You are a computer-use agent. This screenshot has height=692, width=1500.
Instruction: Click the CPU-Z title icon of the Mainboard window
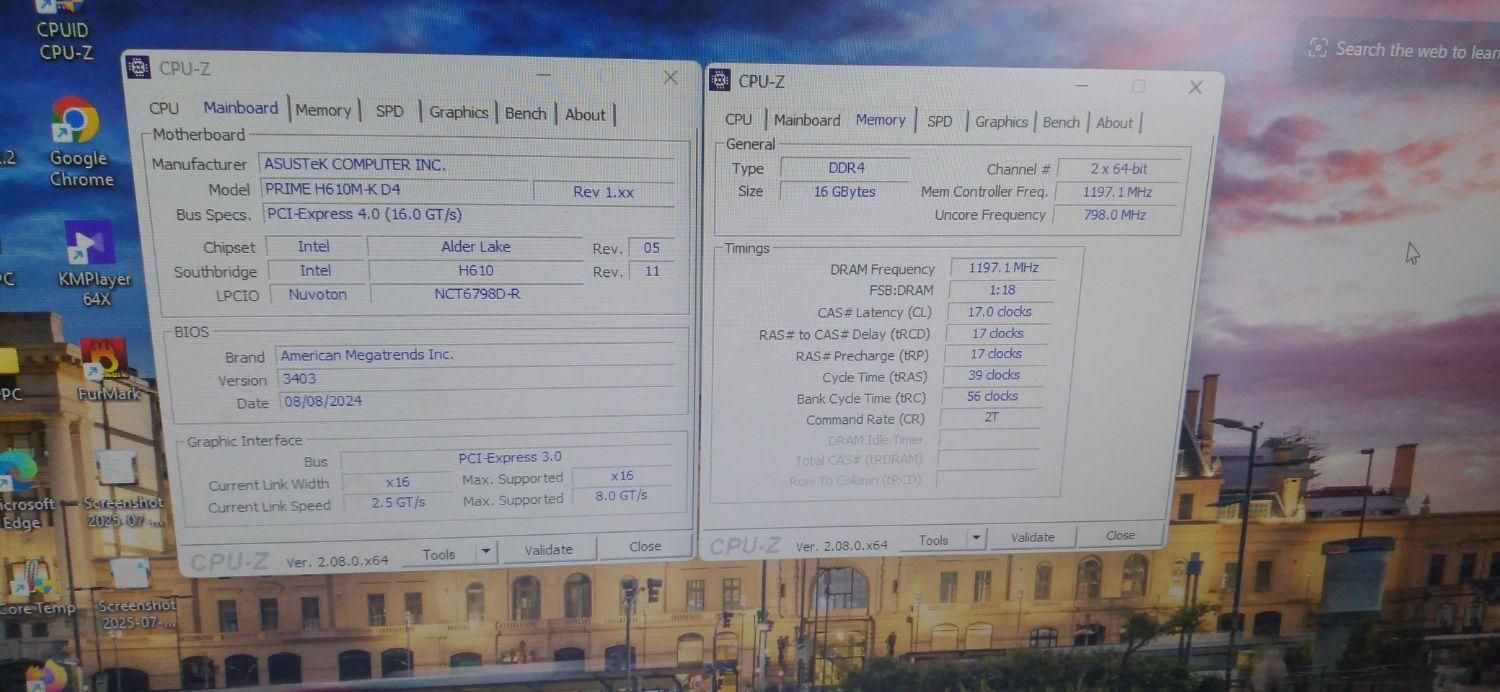pos(137,68)
